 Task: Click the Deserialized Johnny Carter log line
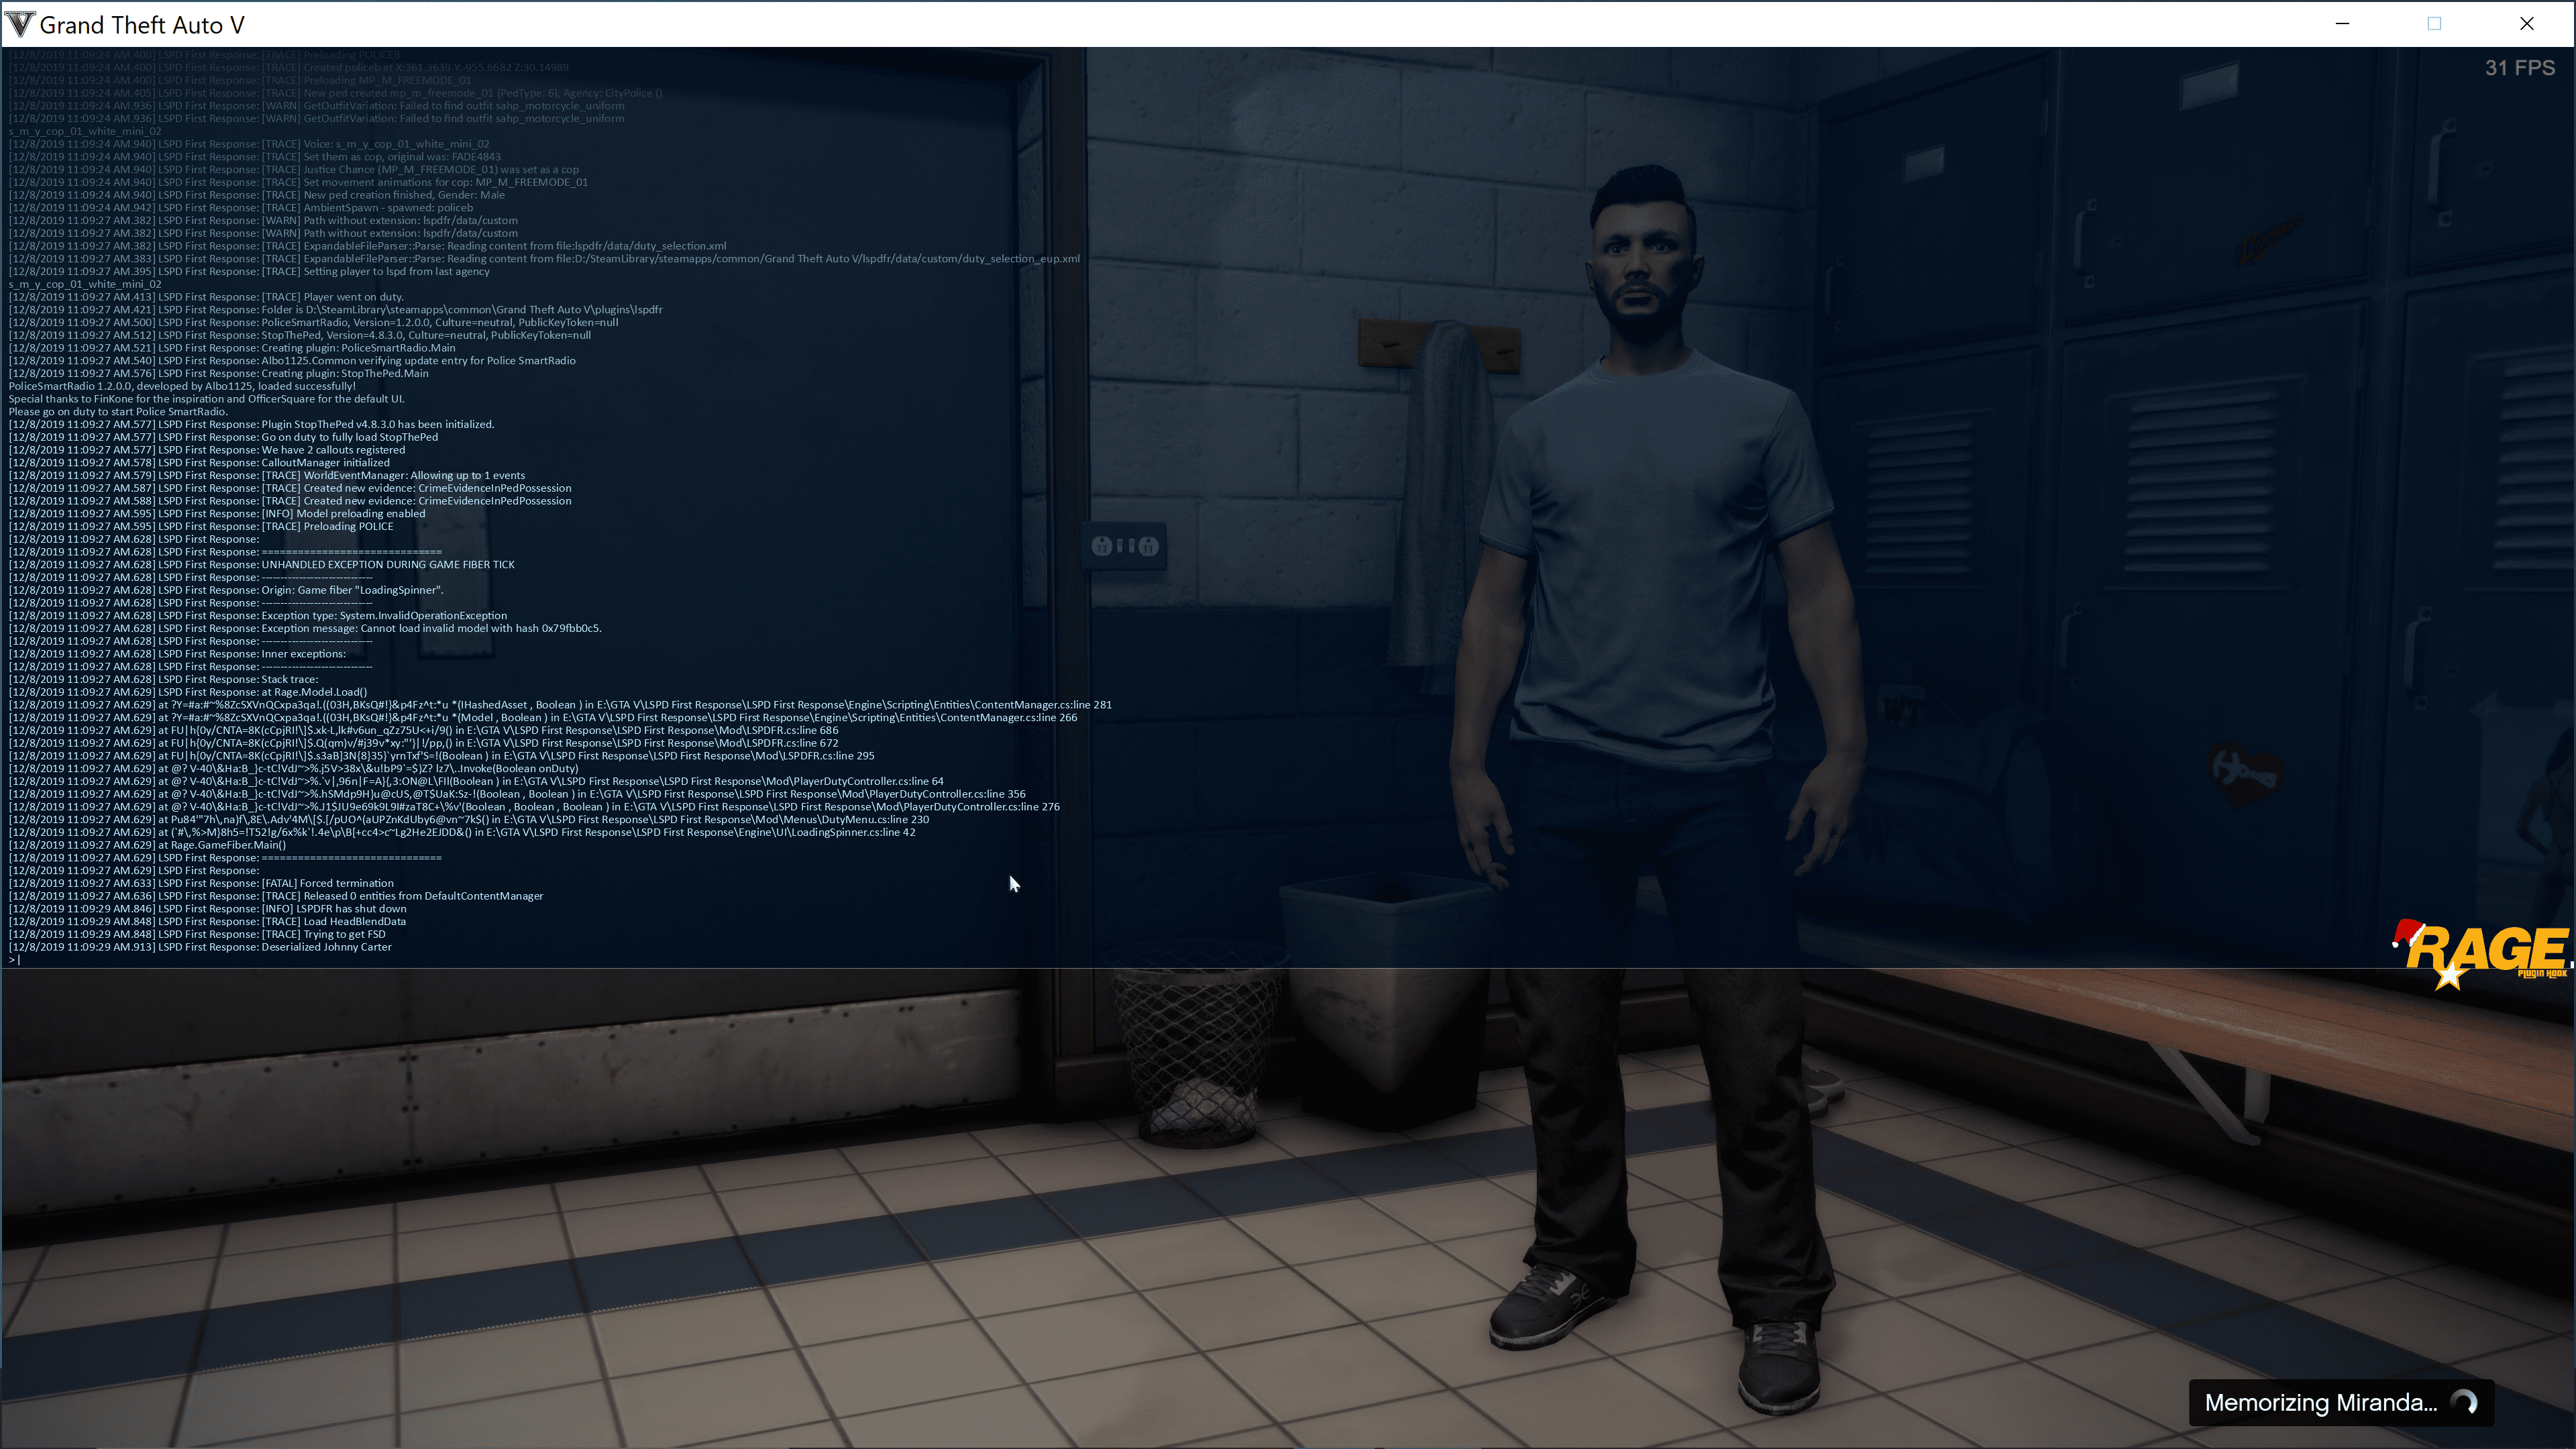pos(326,947)
